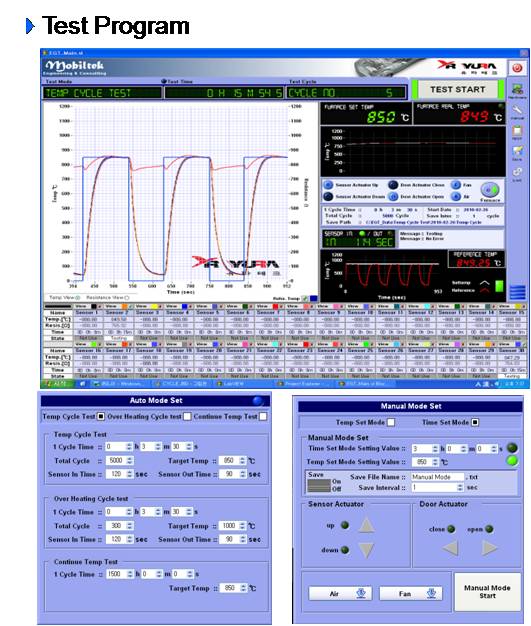Enable the Temp Cycle Test checkbox
Image resolution: width=531 pixels, height=626 pixels.
coord(101,416)
